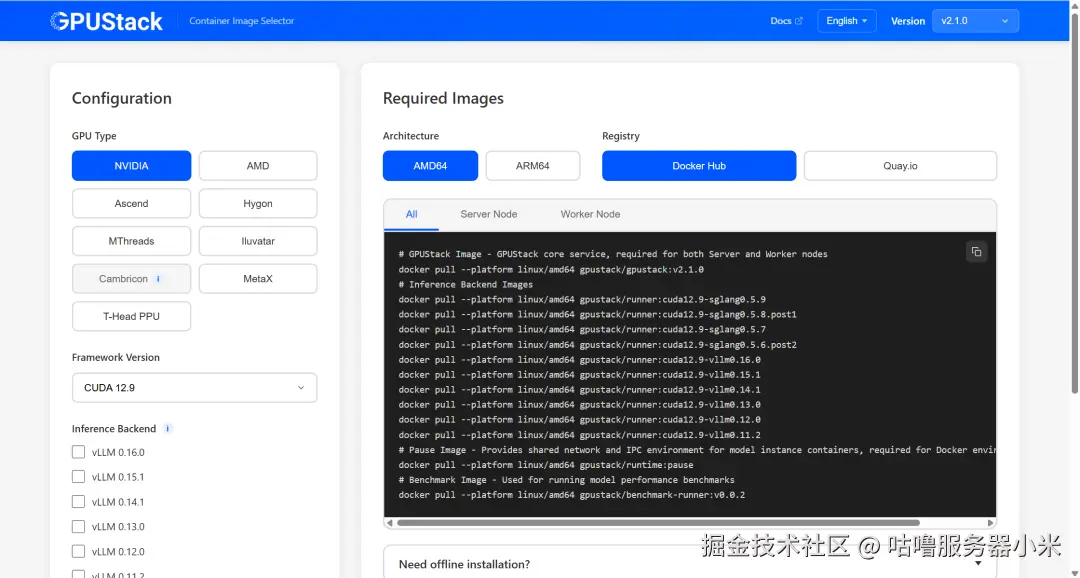Click the cuda12.9-vllm0.11.2 pull command line
This screenshot has width=1080, height=578.
[x=579, y=435]
